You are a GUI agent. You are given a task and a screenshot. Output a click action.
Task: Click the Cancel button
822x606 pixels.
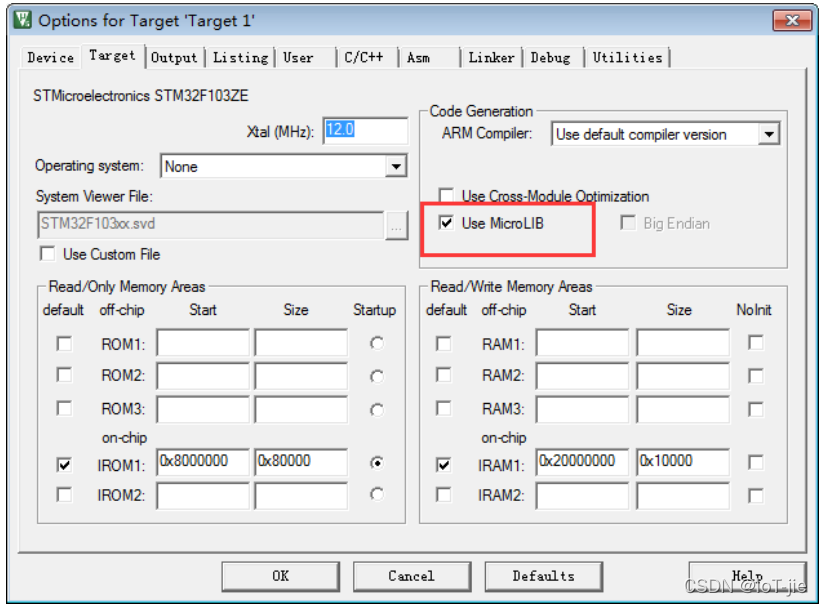(412, 576)
